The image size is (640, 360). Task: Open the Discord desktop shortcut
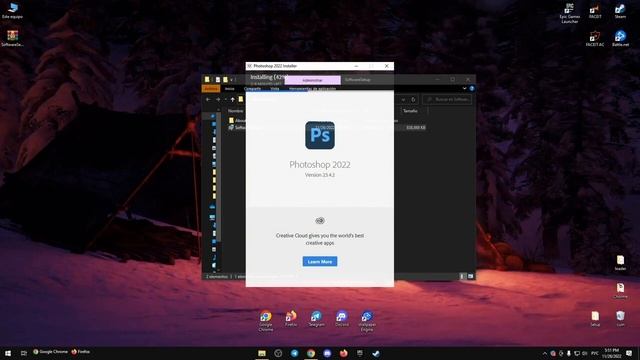click(342, 319)
